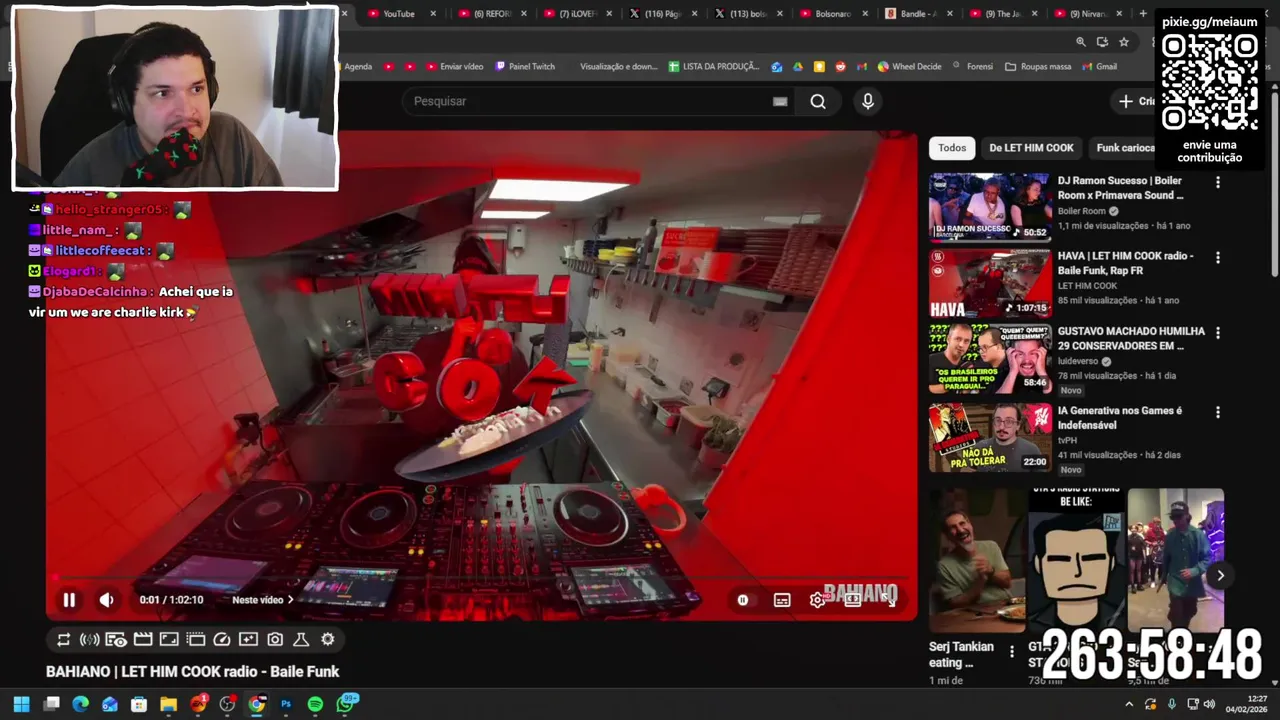1280x720 pixels.
Task: Mute the video volume
Action: (107, 600)
